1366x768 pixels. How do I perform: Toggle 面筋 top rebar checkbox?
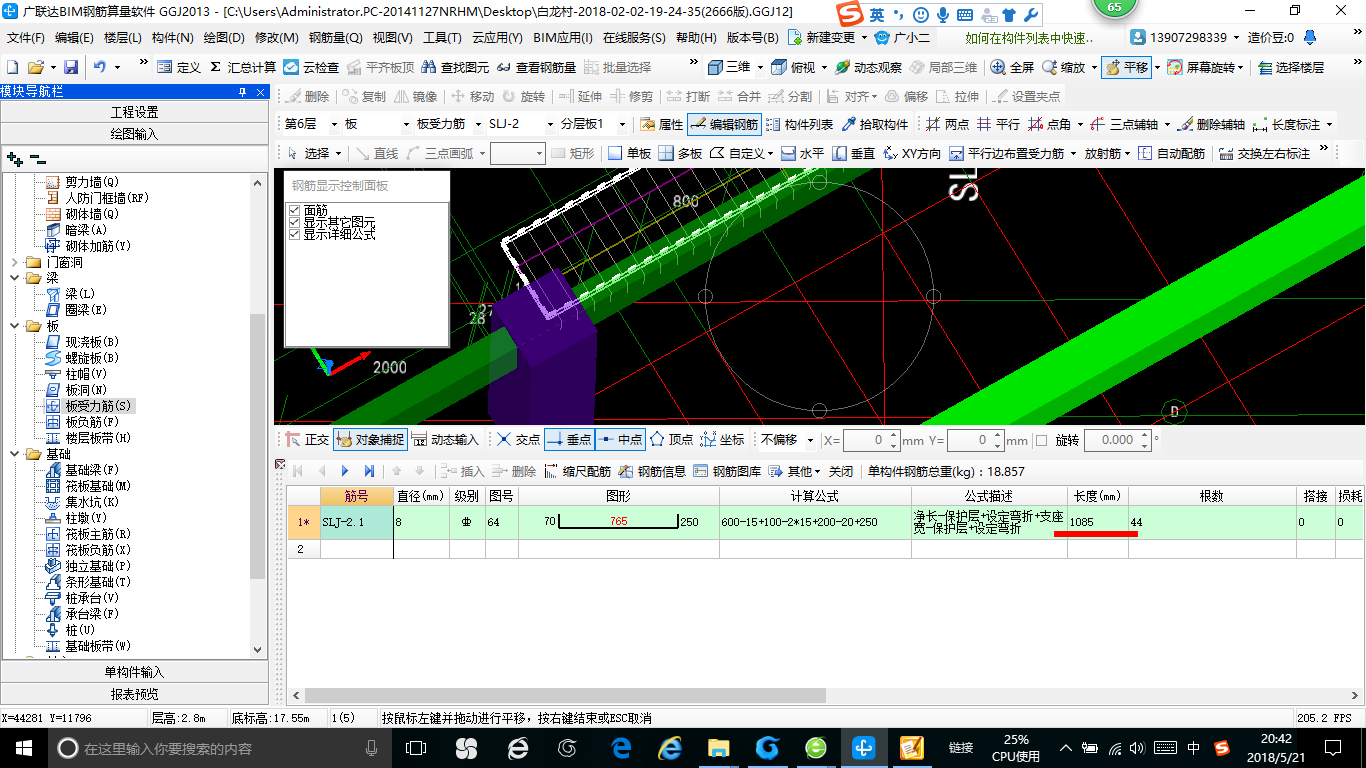pos(294,211)
